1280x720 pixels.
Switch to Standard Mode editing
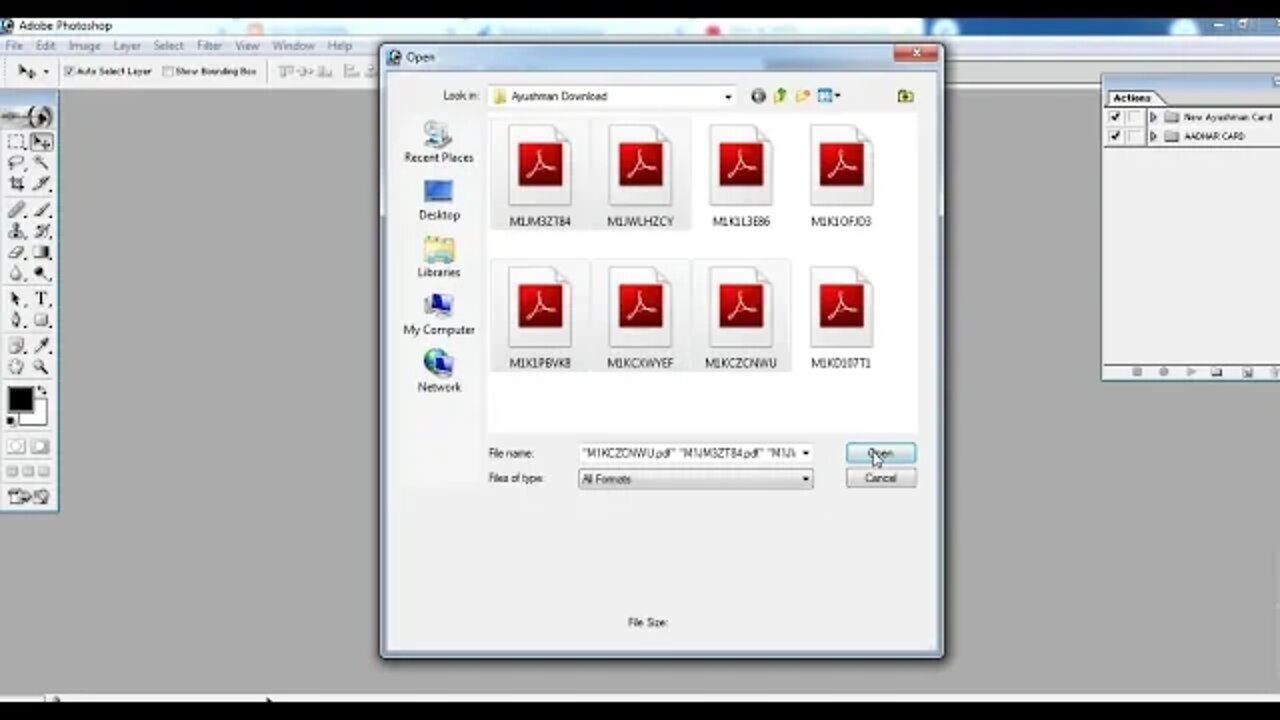(x=17, y=446)
